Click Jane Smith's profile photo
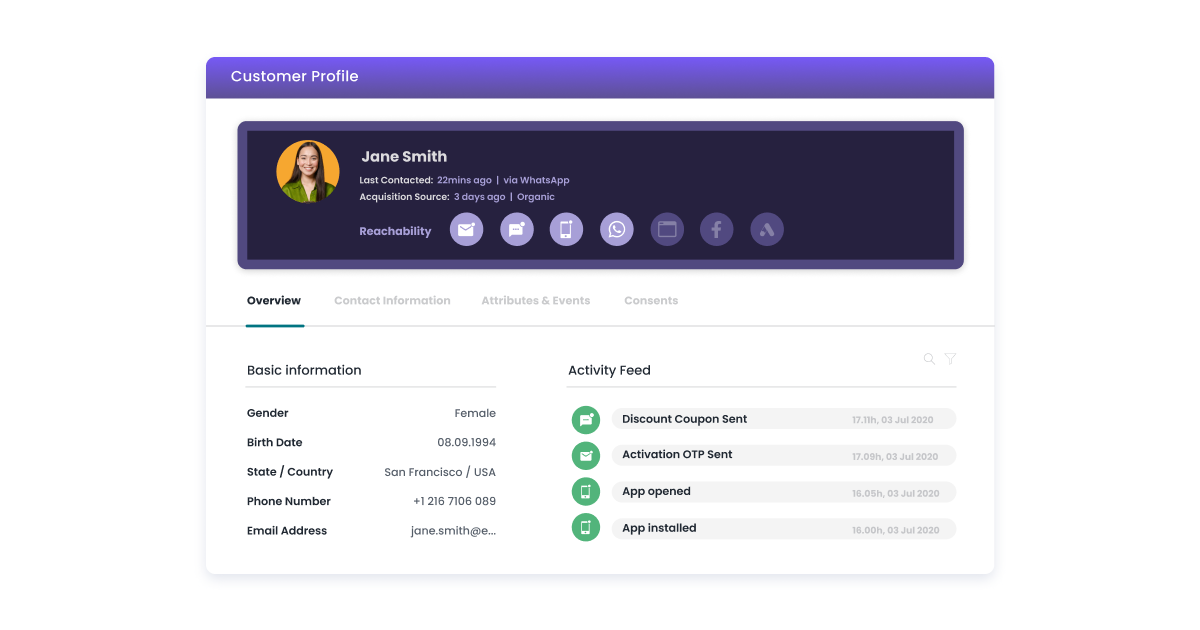Viewport: 1200px width, 630px height. 307,170
